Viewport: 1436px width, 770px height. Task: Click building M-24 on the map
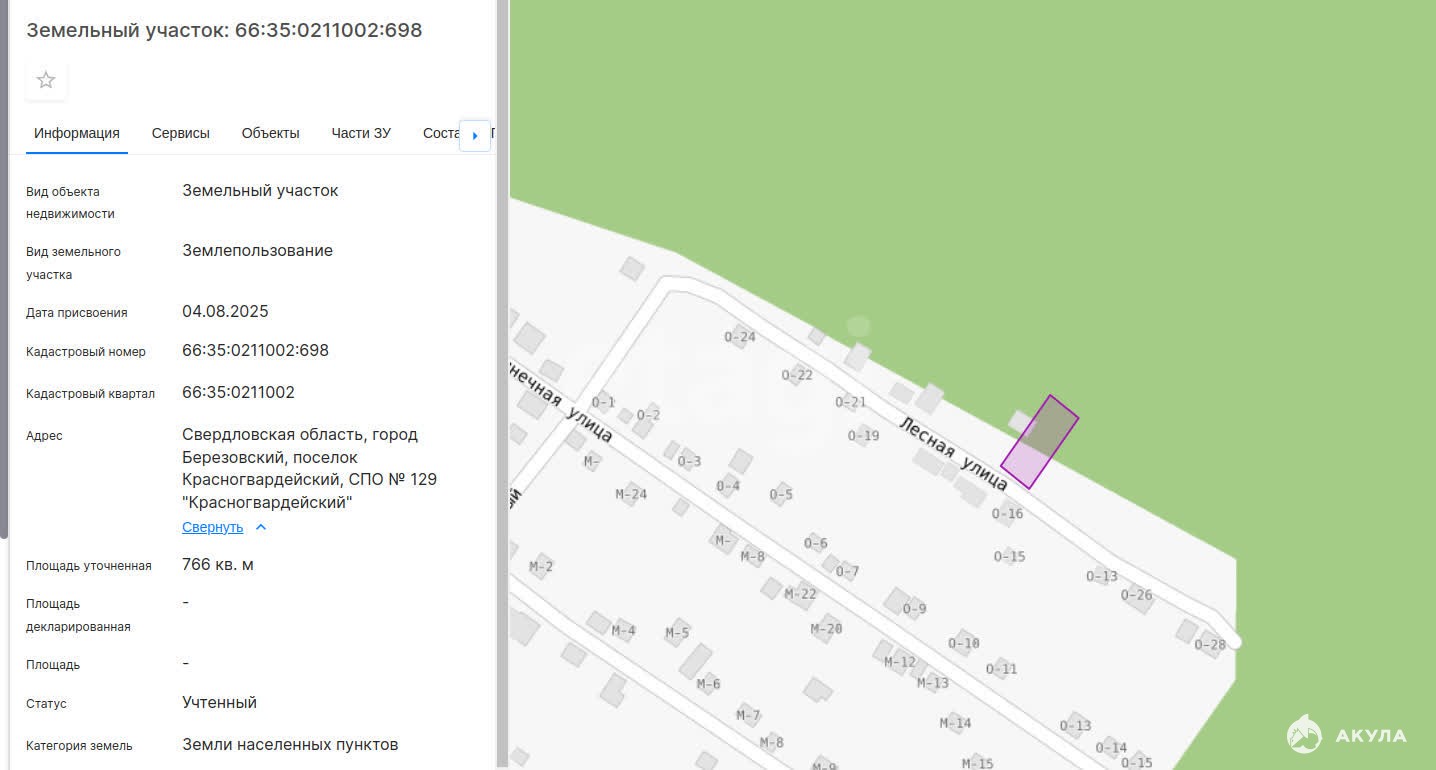click(631, 493)
